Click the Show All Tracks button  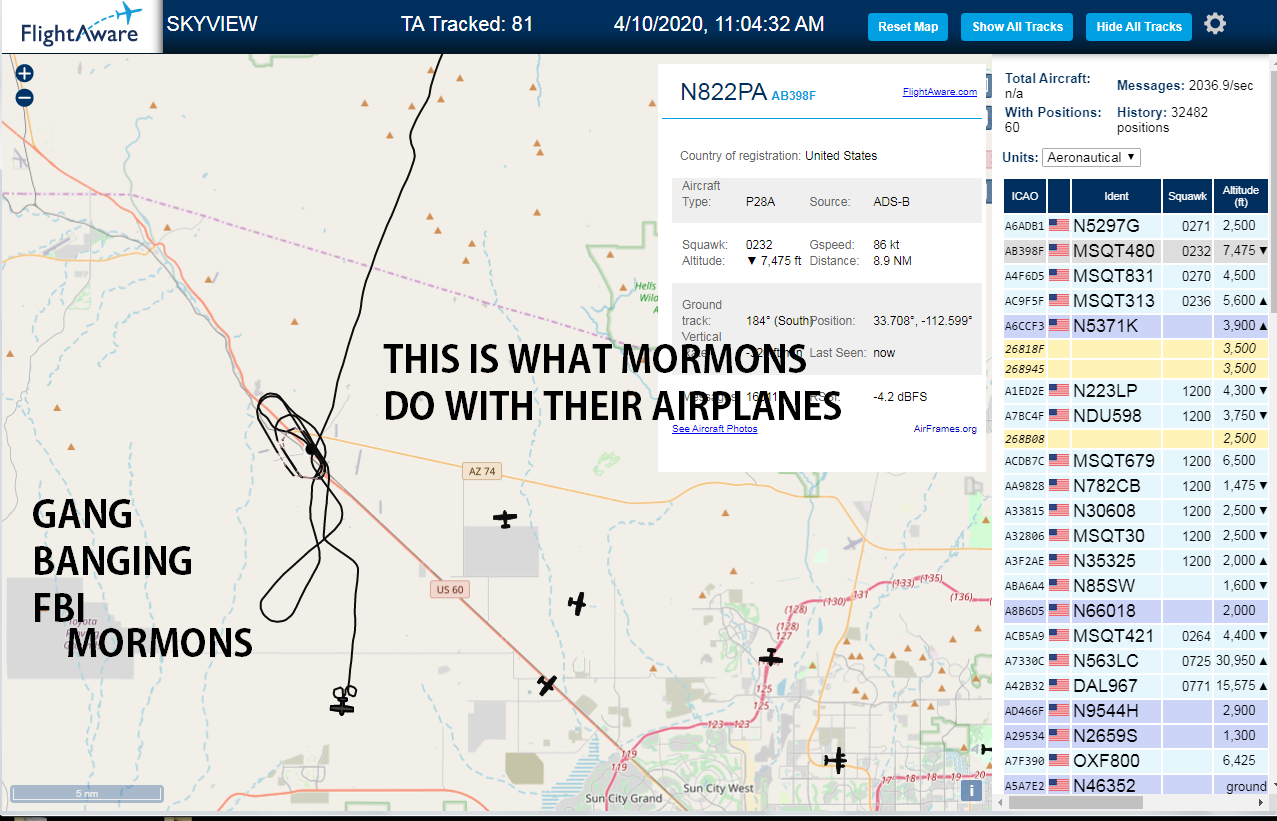[x=1017, y=27]
